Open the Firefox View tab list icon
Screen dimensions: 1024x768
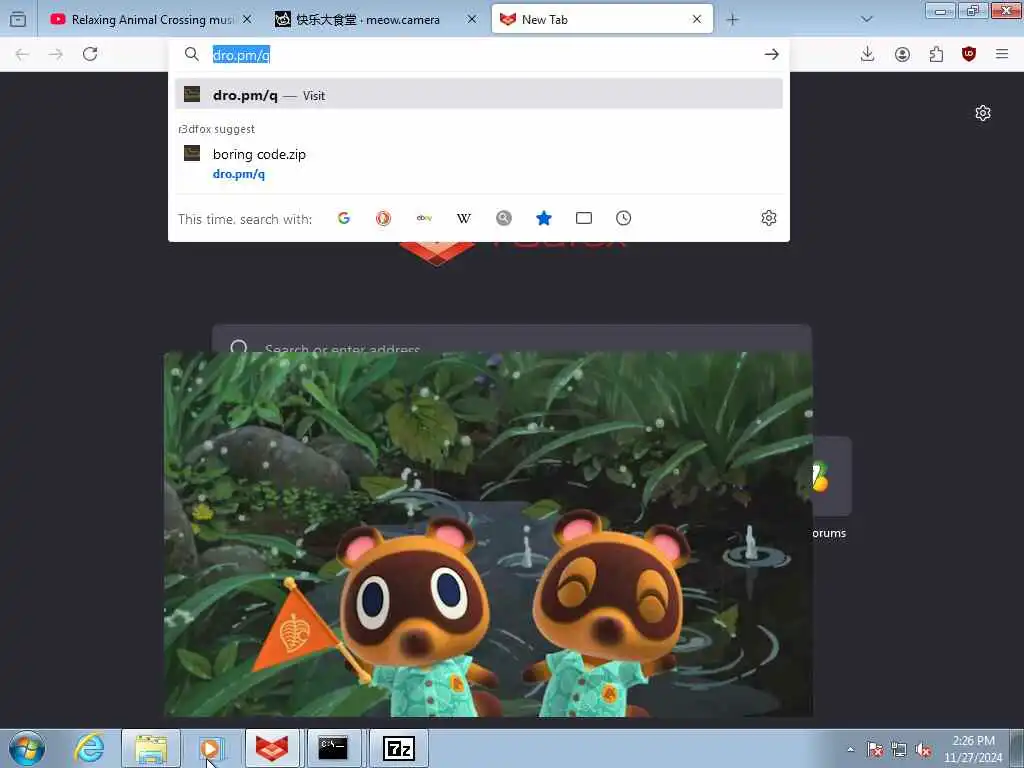point(18,20)
